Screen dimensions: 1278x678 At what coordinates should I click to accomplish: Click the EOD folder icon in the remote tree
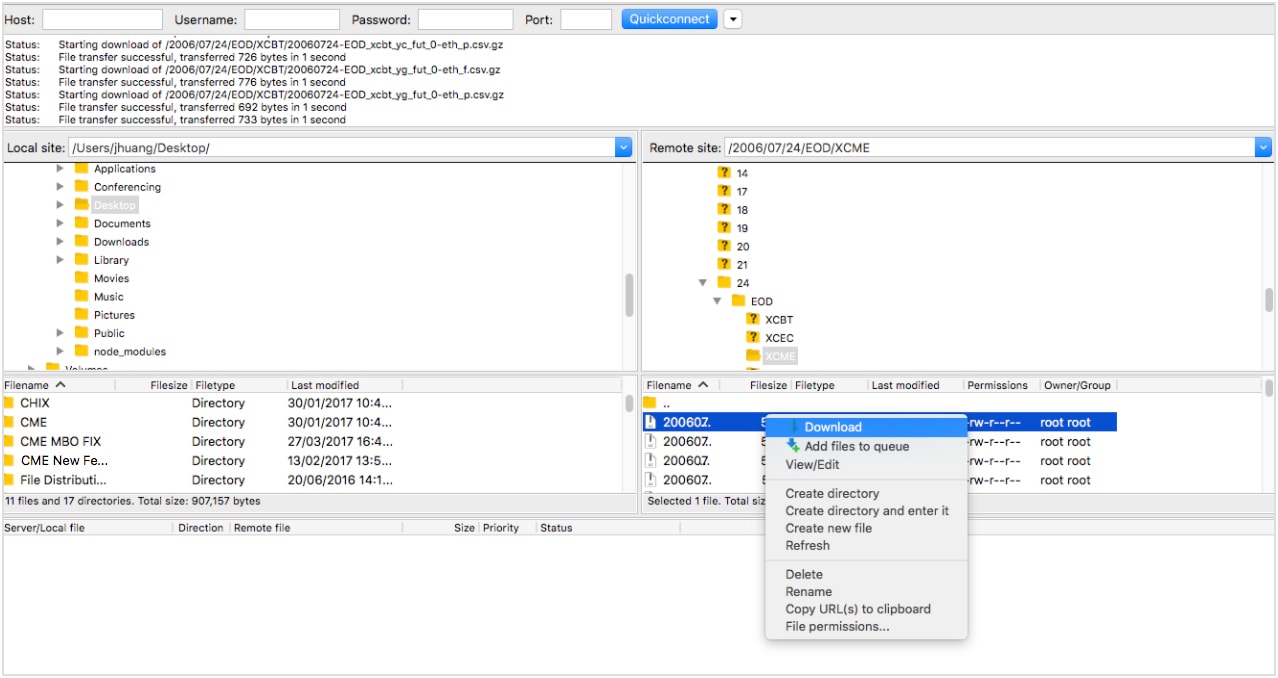738,301
